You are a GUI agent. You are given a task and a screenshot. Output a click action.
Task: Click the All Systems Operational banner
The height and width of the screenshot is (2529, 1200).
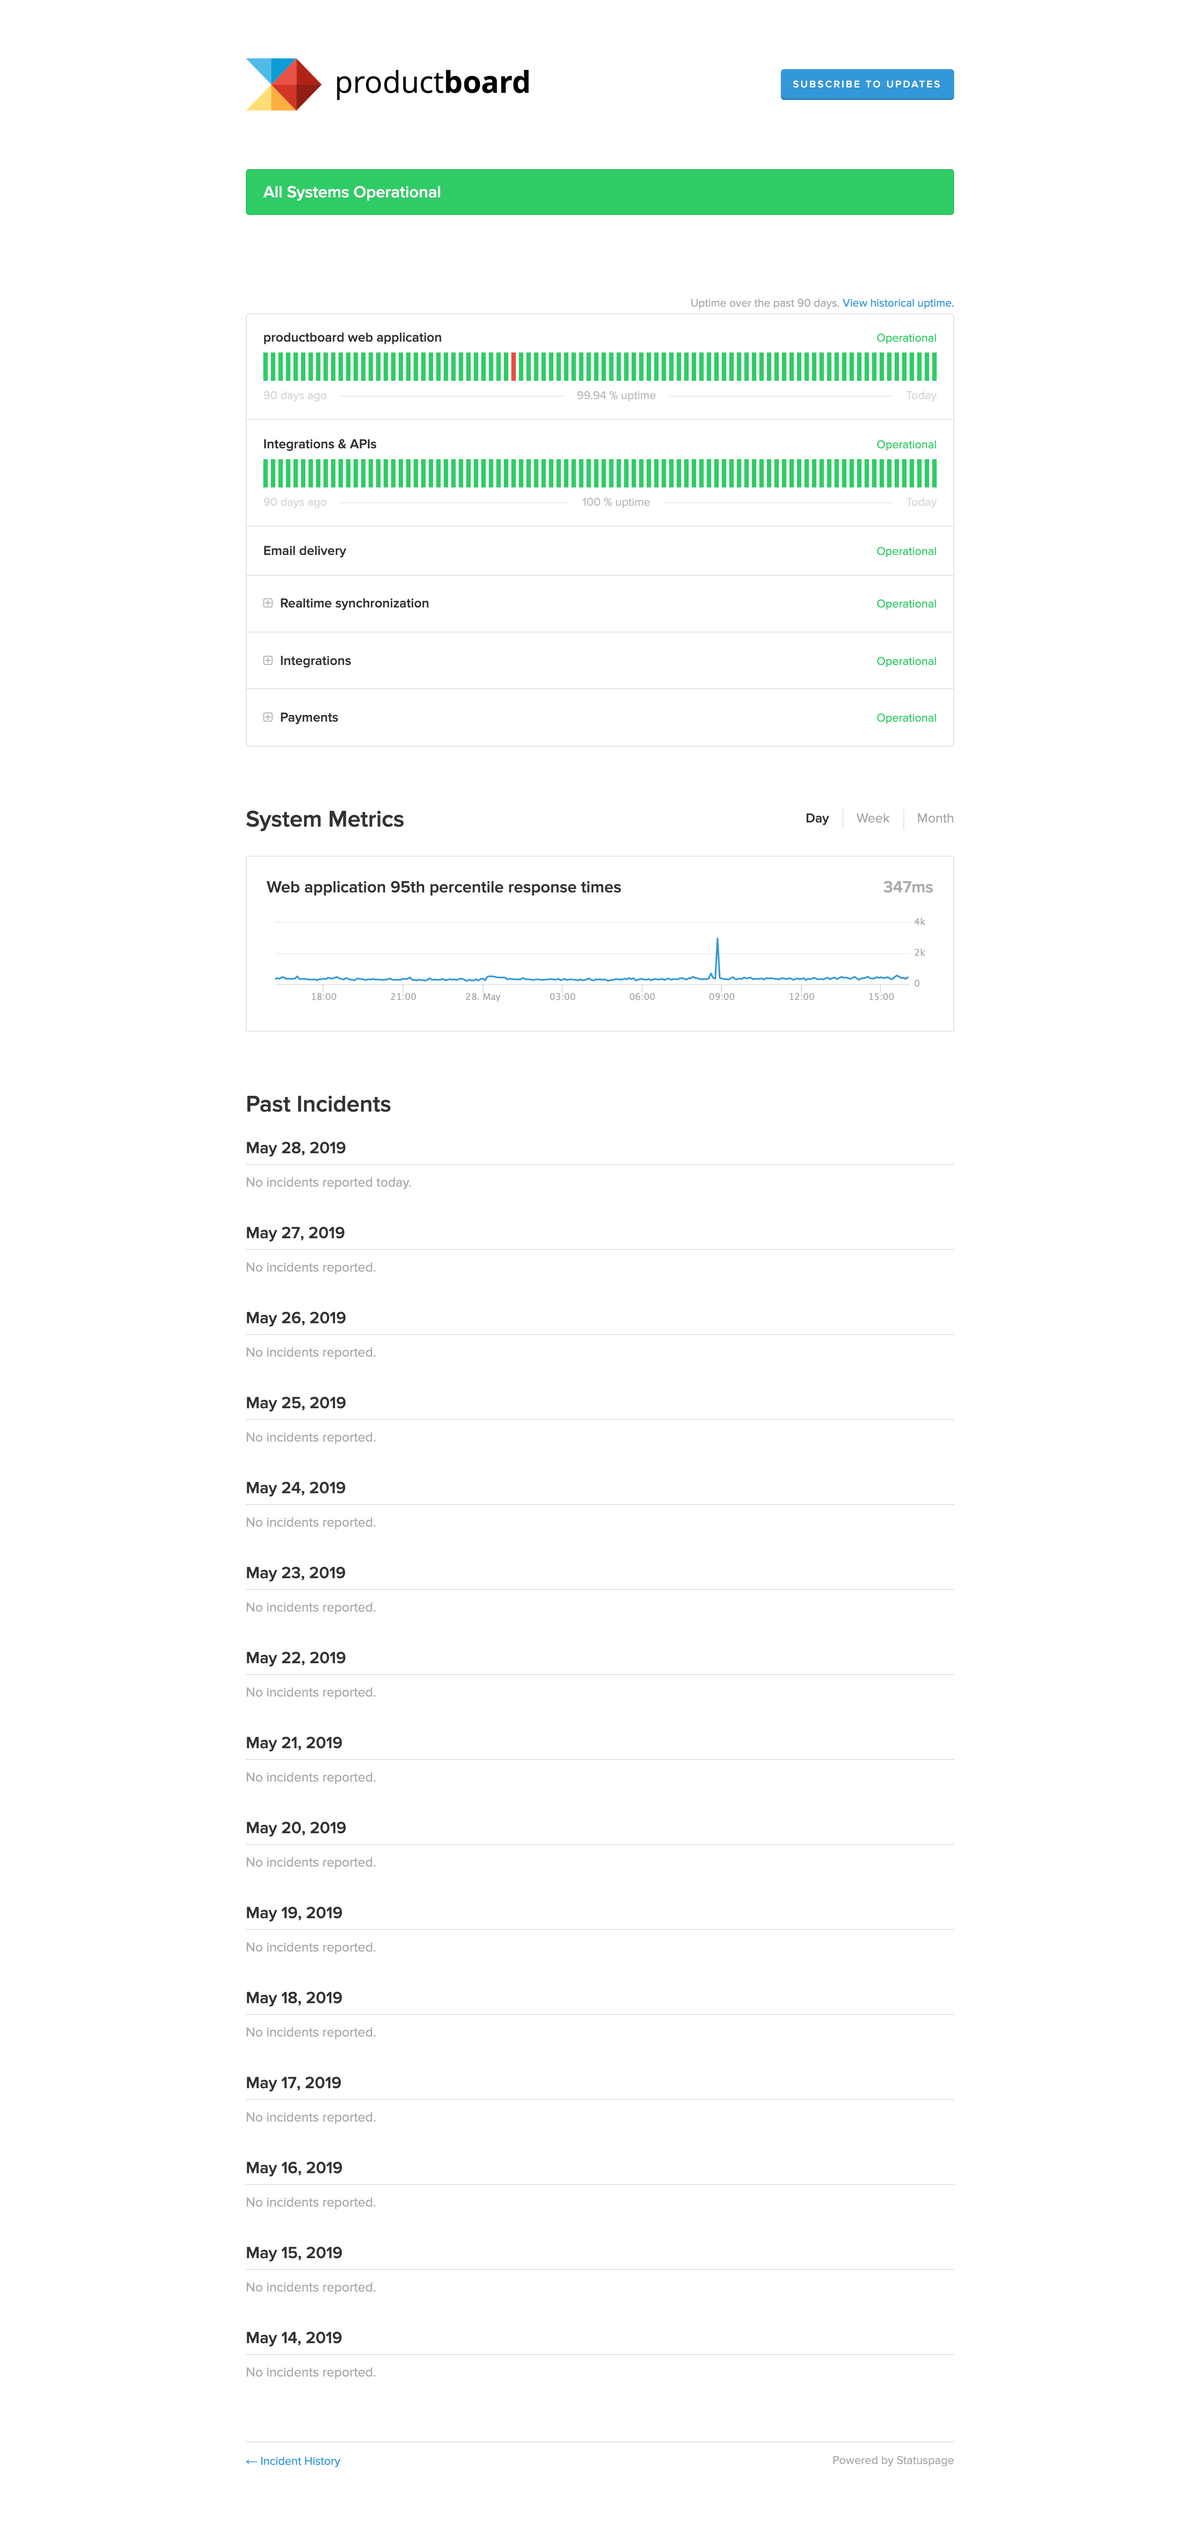(x=600, y=192)
